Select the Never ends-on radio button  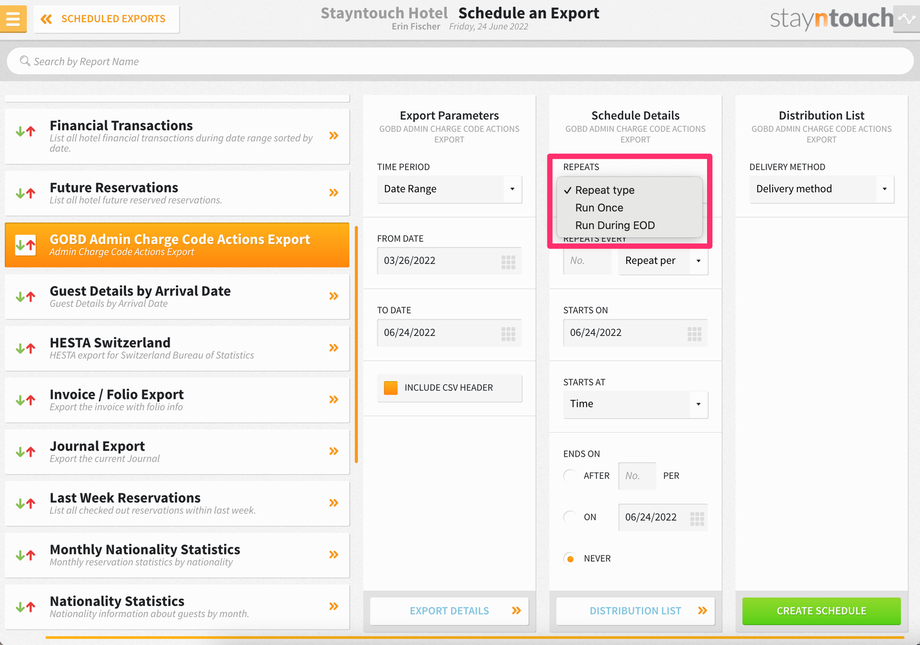click(569, 558)
